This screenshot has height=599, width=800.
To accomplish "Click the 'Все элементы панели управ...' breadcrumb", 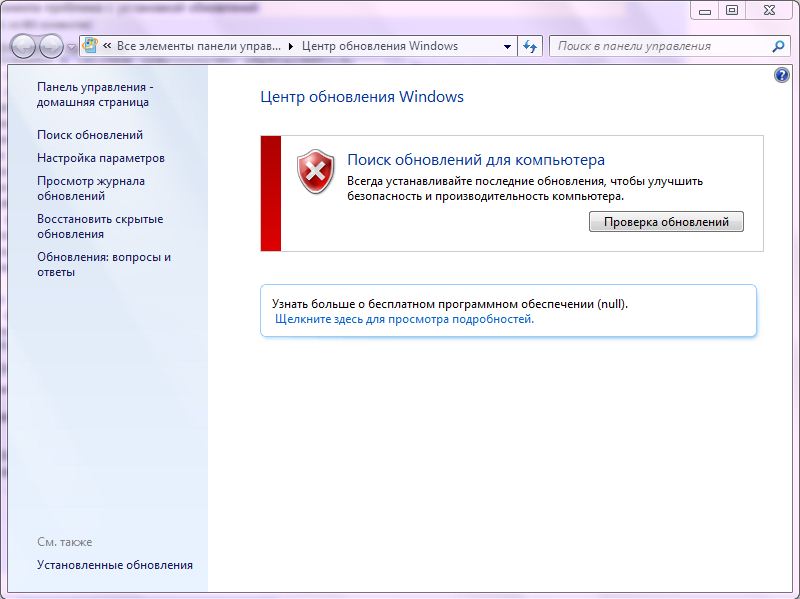I will coord(198,46).
